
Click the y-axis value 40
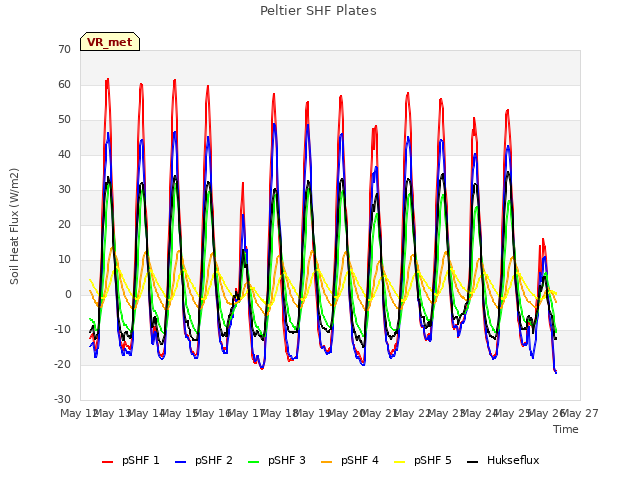click(x=64, y=154)
